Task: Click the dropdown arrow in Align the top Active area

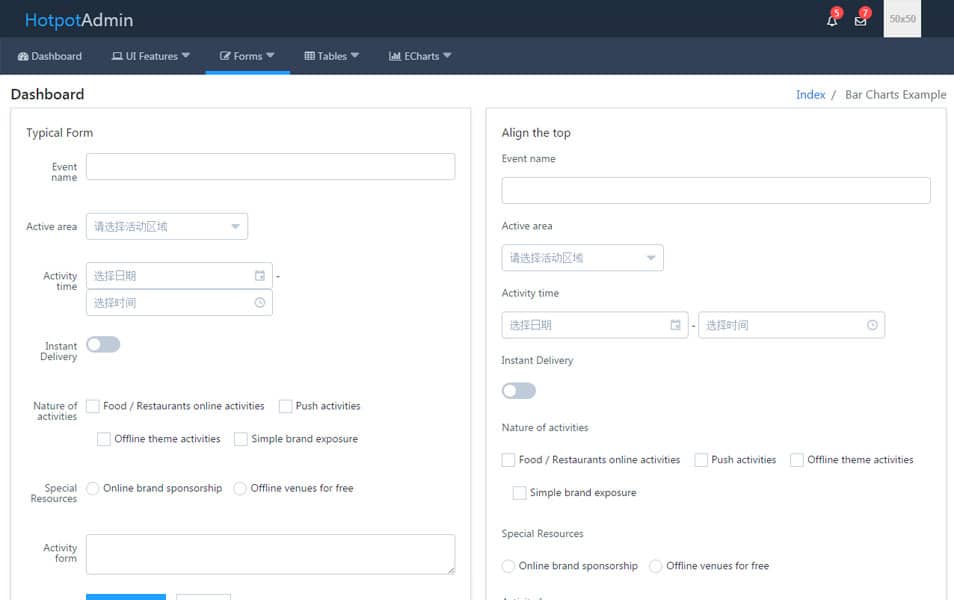Action: click(651, 258)
